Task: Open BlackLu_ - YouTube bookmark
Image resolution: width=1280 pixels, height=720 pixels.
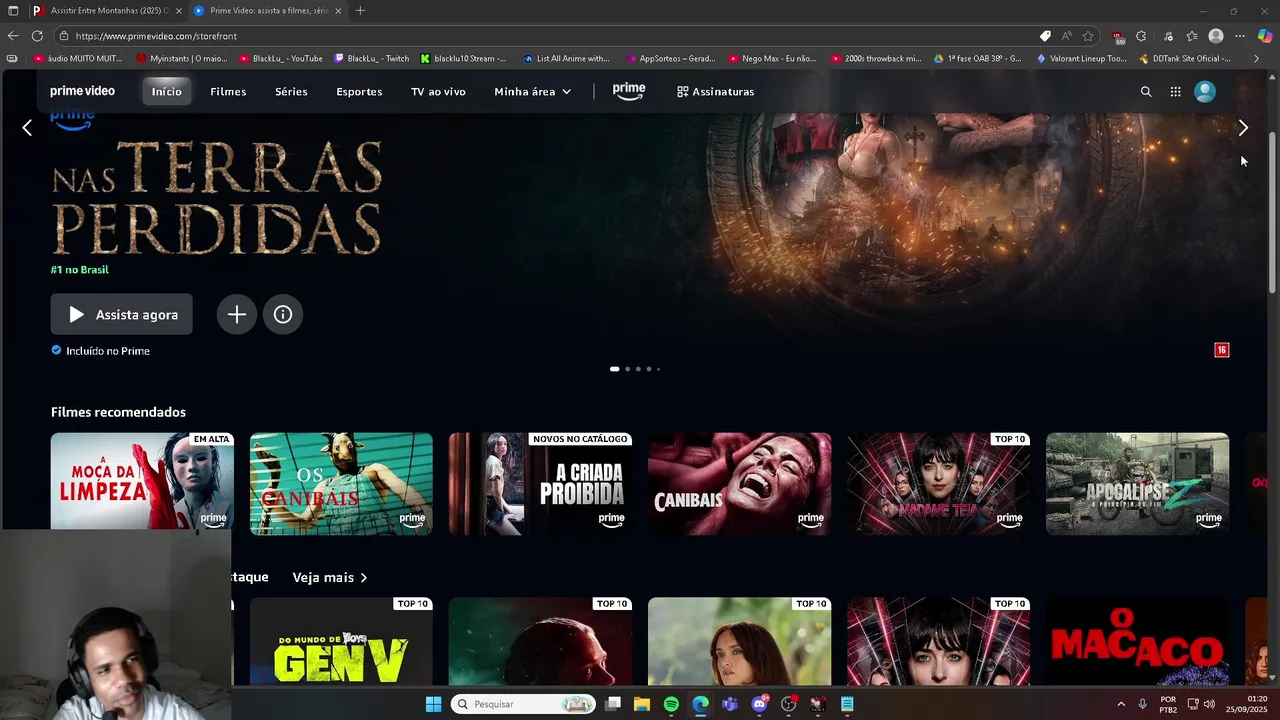Action: click(280, 58)
